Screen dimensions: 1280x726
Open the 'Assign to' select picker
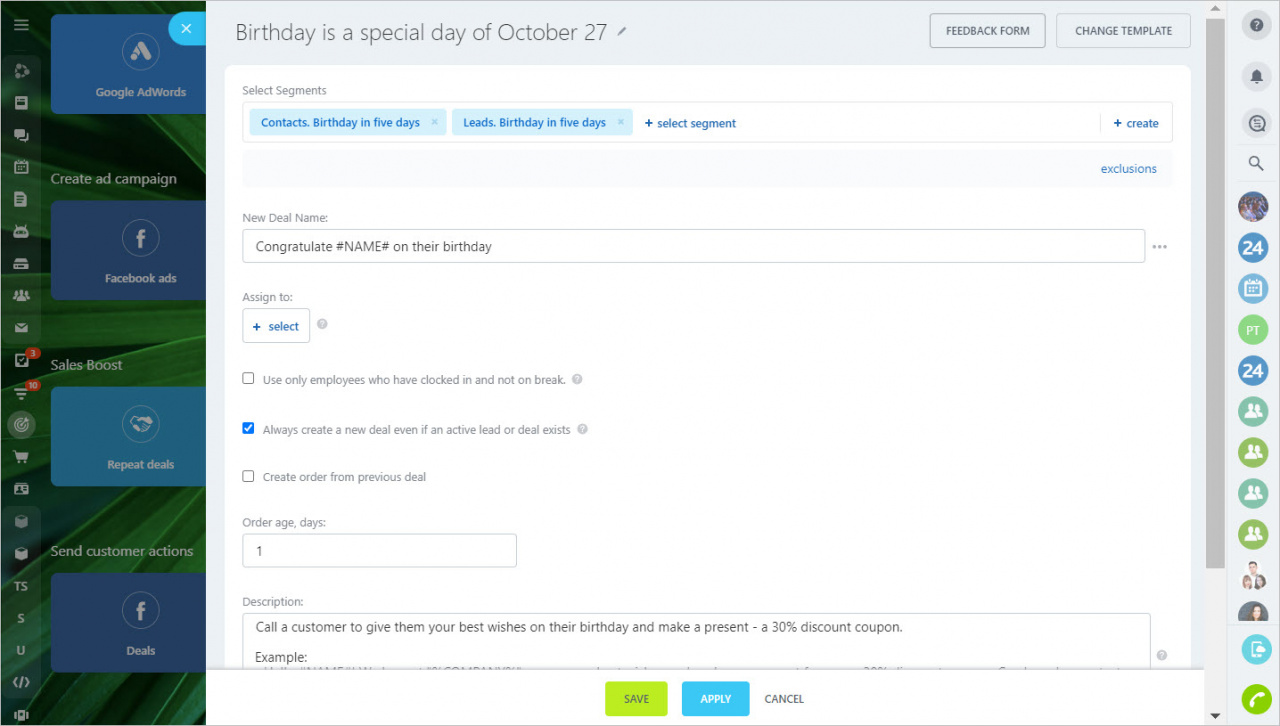276,326
